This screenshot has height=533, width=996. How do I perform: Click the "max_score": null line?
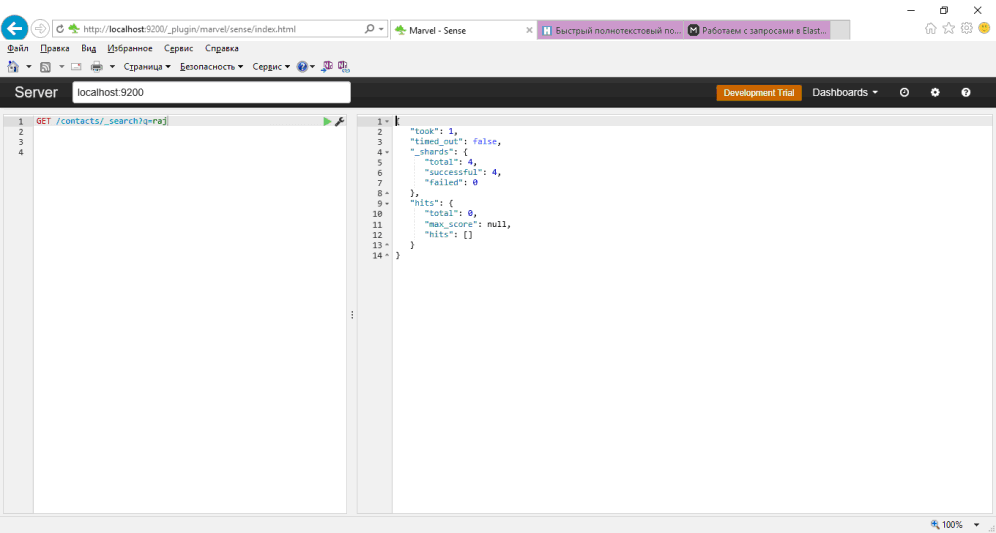468,224
